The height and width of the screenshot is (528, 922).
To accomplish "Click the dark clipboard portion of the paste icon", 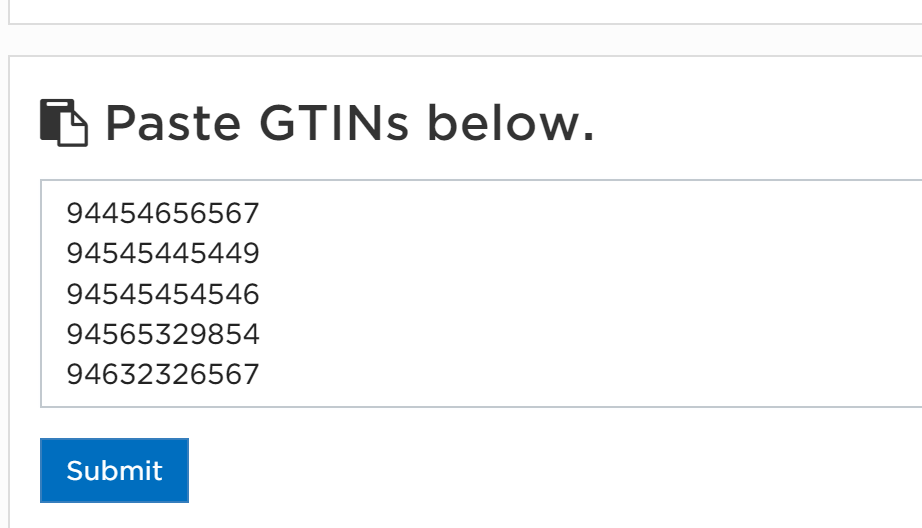I will pyautogui.click(x=49, y=121).
